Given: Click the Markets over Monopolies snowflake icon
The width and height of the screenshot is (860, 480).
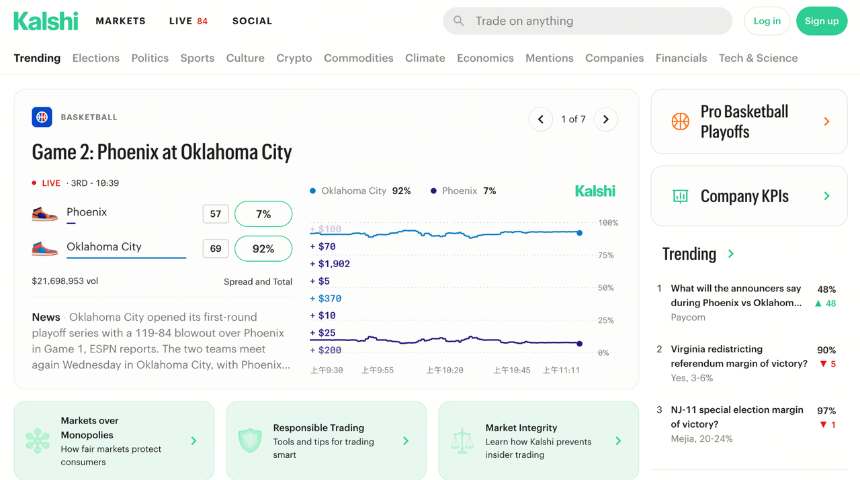Looking at the screenshot, I should [37, 441].
